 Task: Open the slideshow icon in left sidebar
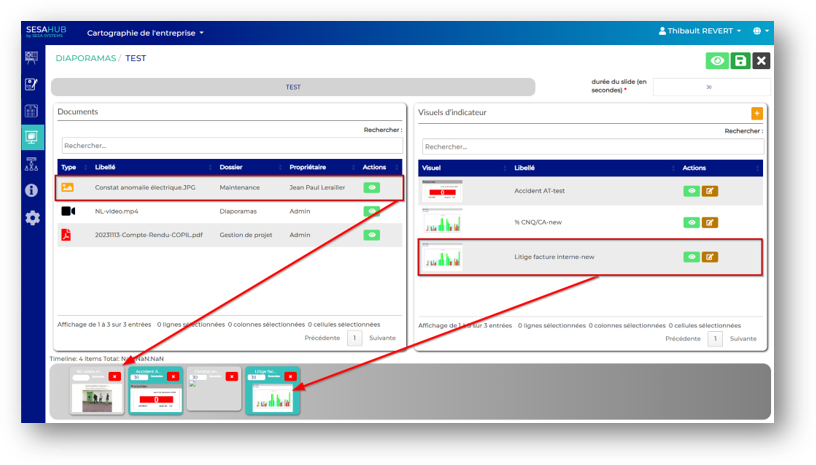click(x=32, y=137)
